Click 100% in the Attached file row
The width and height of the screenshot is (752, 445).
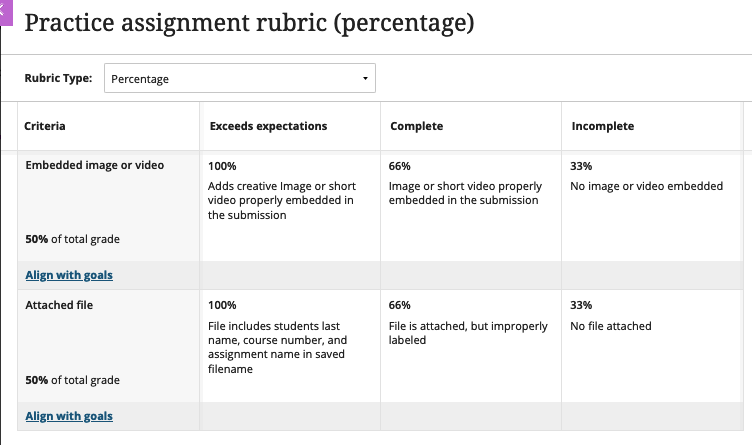point(223,305)
